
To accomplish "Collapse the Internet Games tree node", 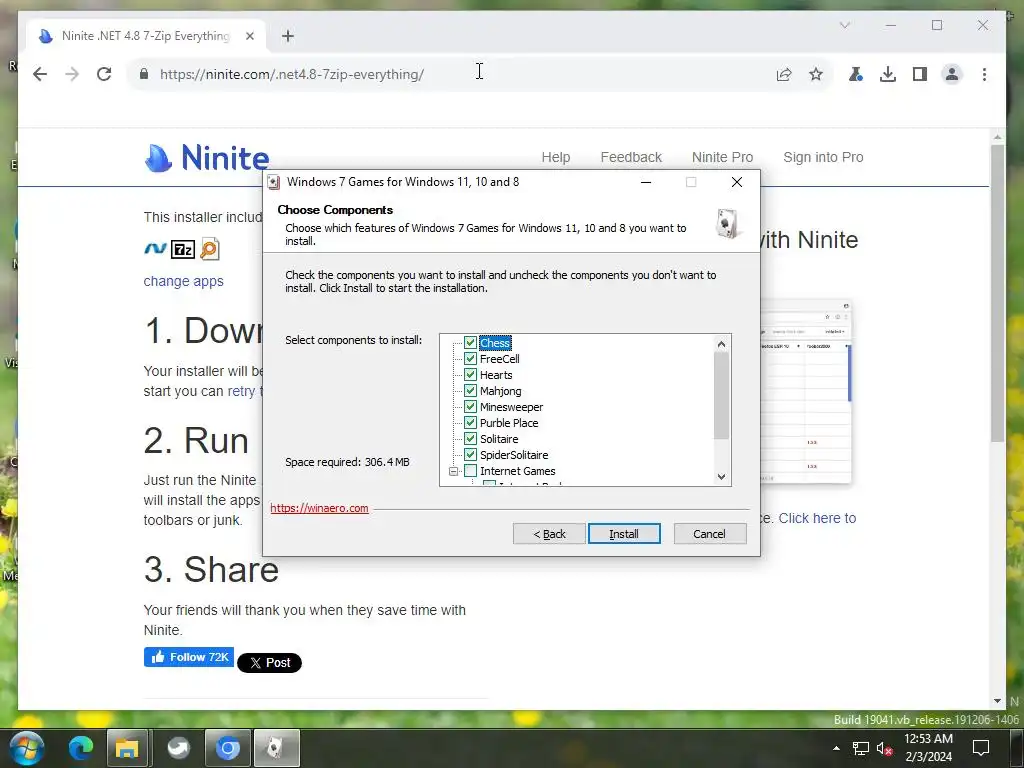I will 454,472.
